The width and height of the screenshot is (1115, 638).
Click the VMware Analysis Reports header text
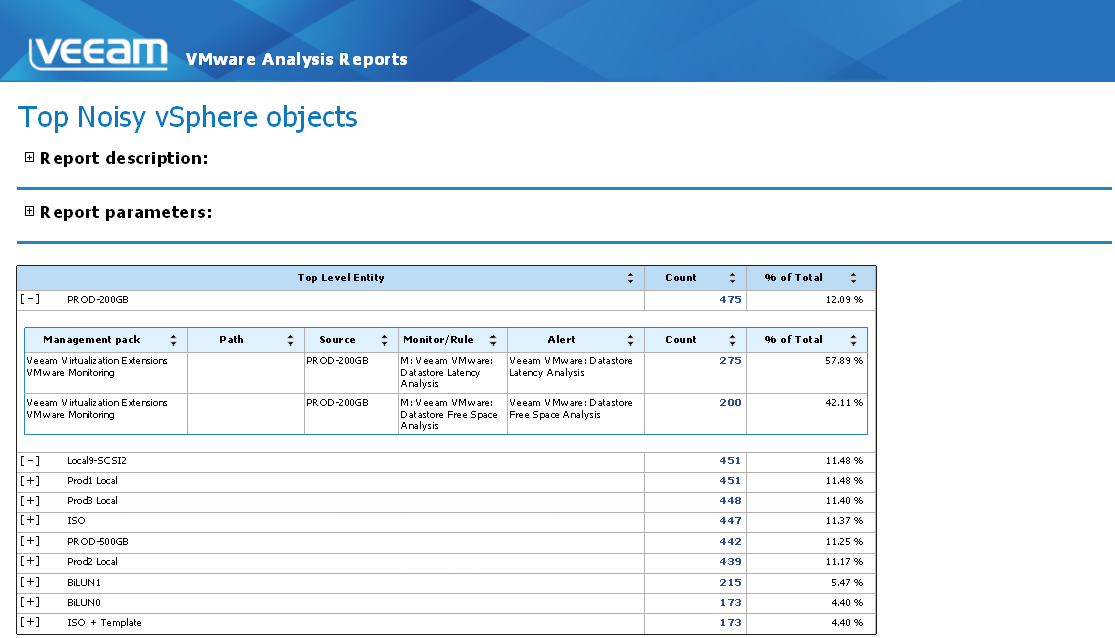(297, 59)
